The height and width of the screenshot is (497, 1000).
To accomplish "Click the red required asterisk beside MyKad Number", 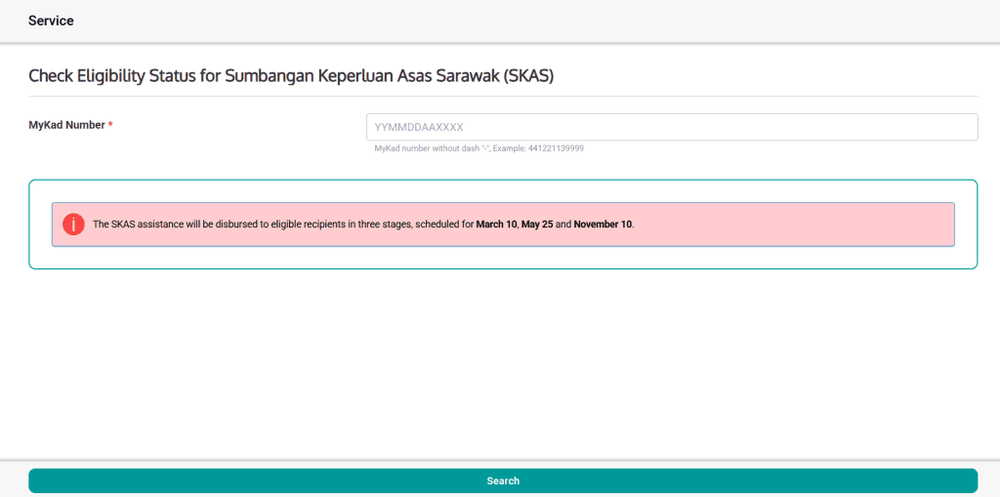I will pos(110,125).
